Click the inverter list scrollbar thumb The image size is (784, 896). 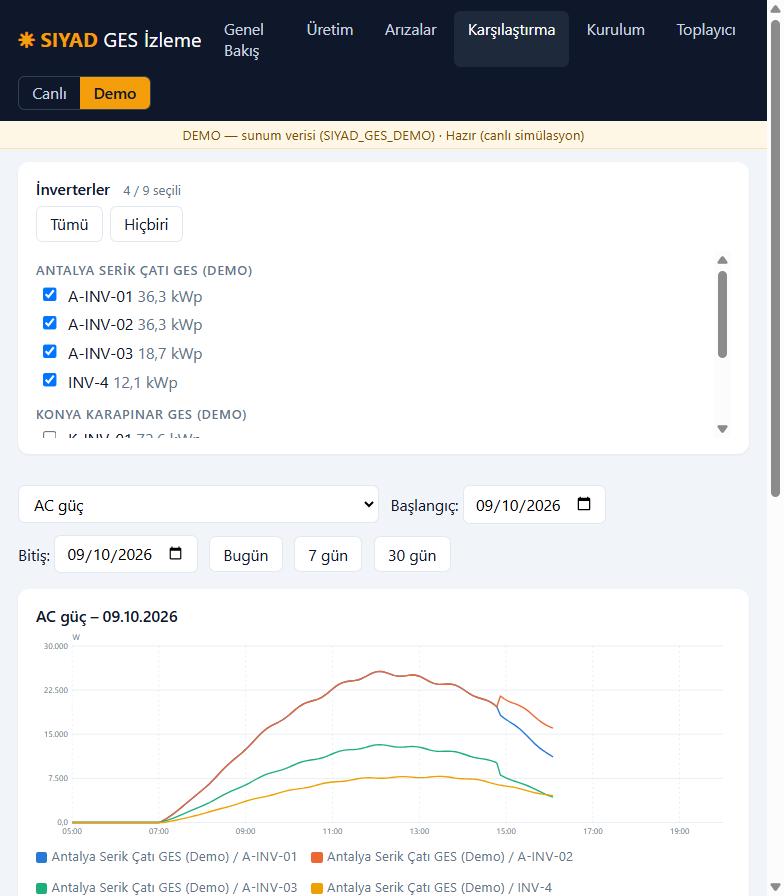pos(722,314)
